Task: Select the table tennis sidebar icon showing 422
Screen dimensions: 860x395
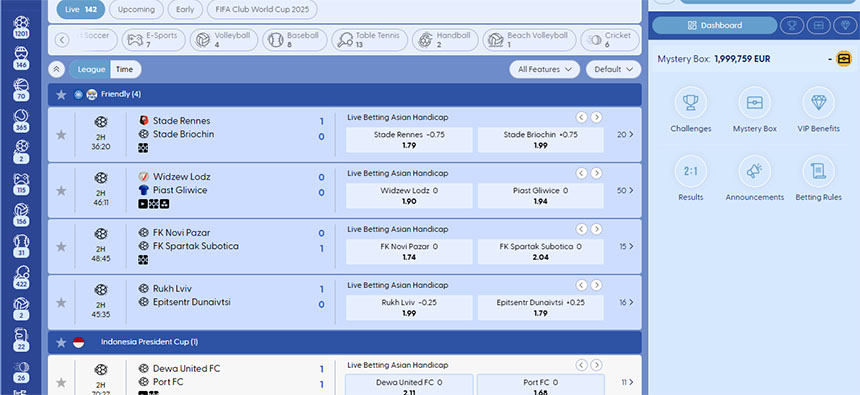Action: (x=21, y=277)
